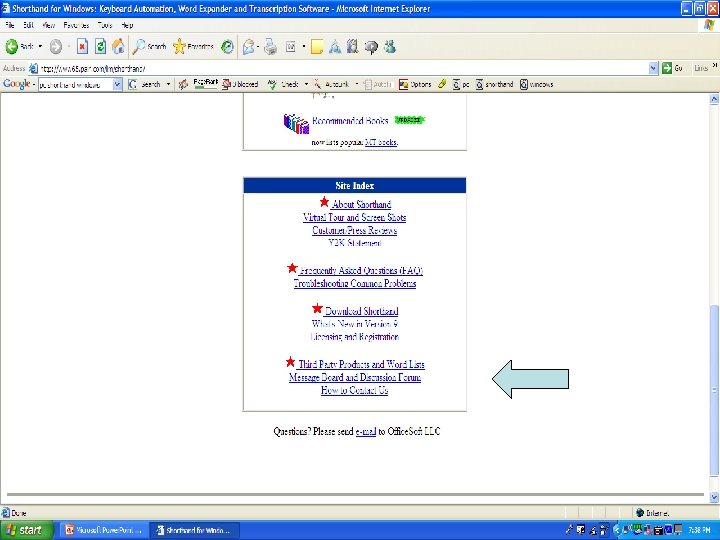720x540 pixels.
Task: Open the About Shorthand link
Action: [x=361, y=204]
